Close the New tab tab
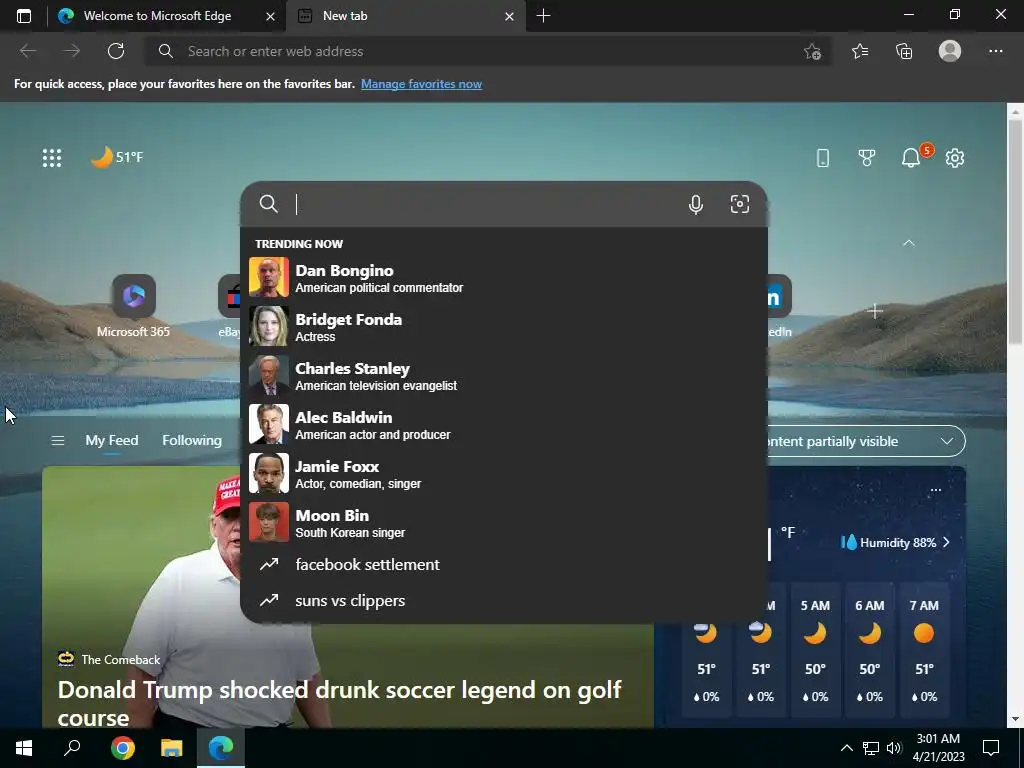Screen dimensions: 1024x768 point(509,16)
